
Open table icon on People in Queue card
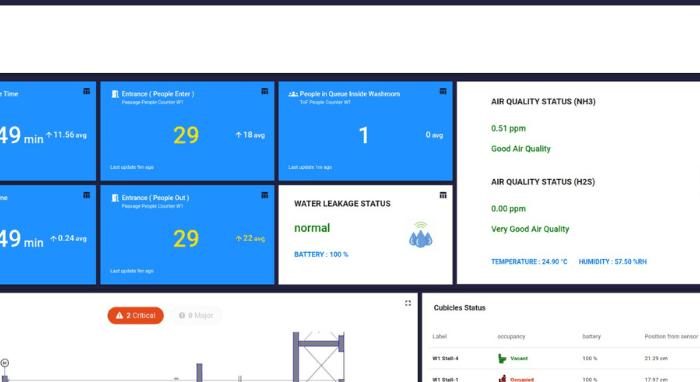coord(443,91)
